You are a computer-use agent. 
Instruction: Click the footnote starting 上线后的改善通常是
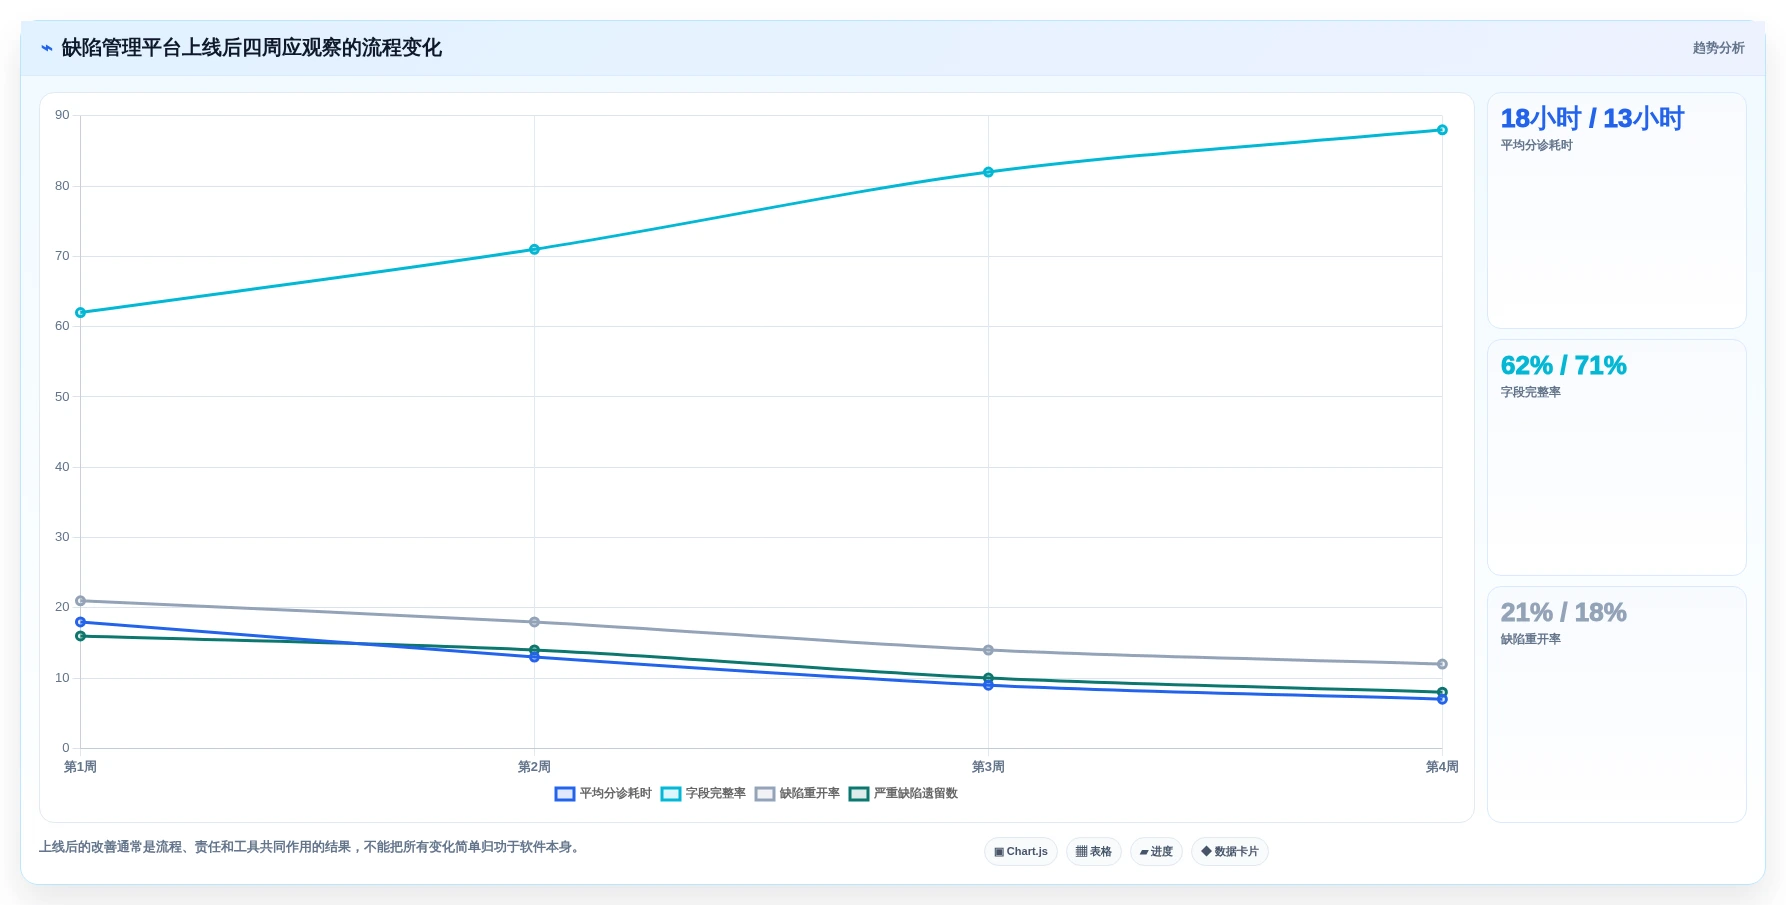(311, 847)
